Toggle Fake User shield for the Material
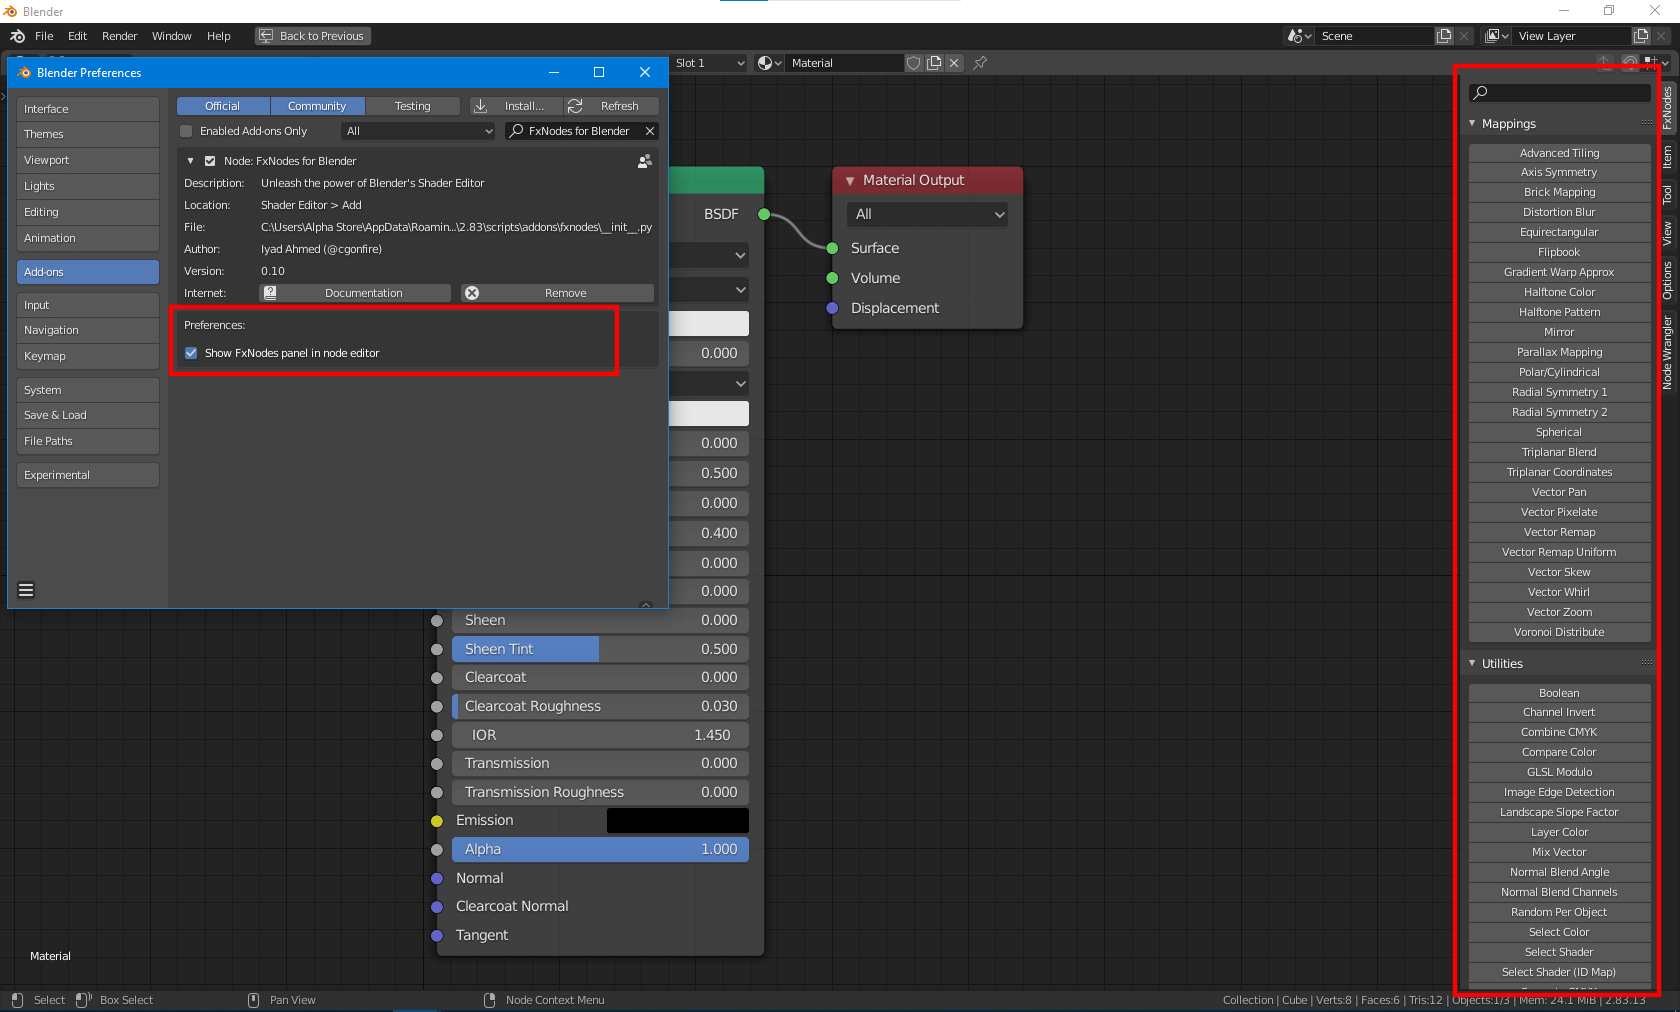 913,63
